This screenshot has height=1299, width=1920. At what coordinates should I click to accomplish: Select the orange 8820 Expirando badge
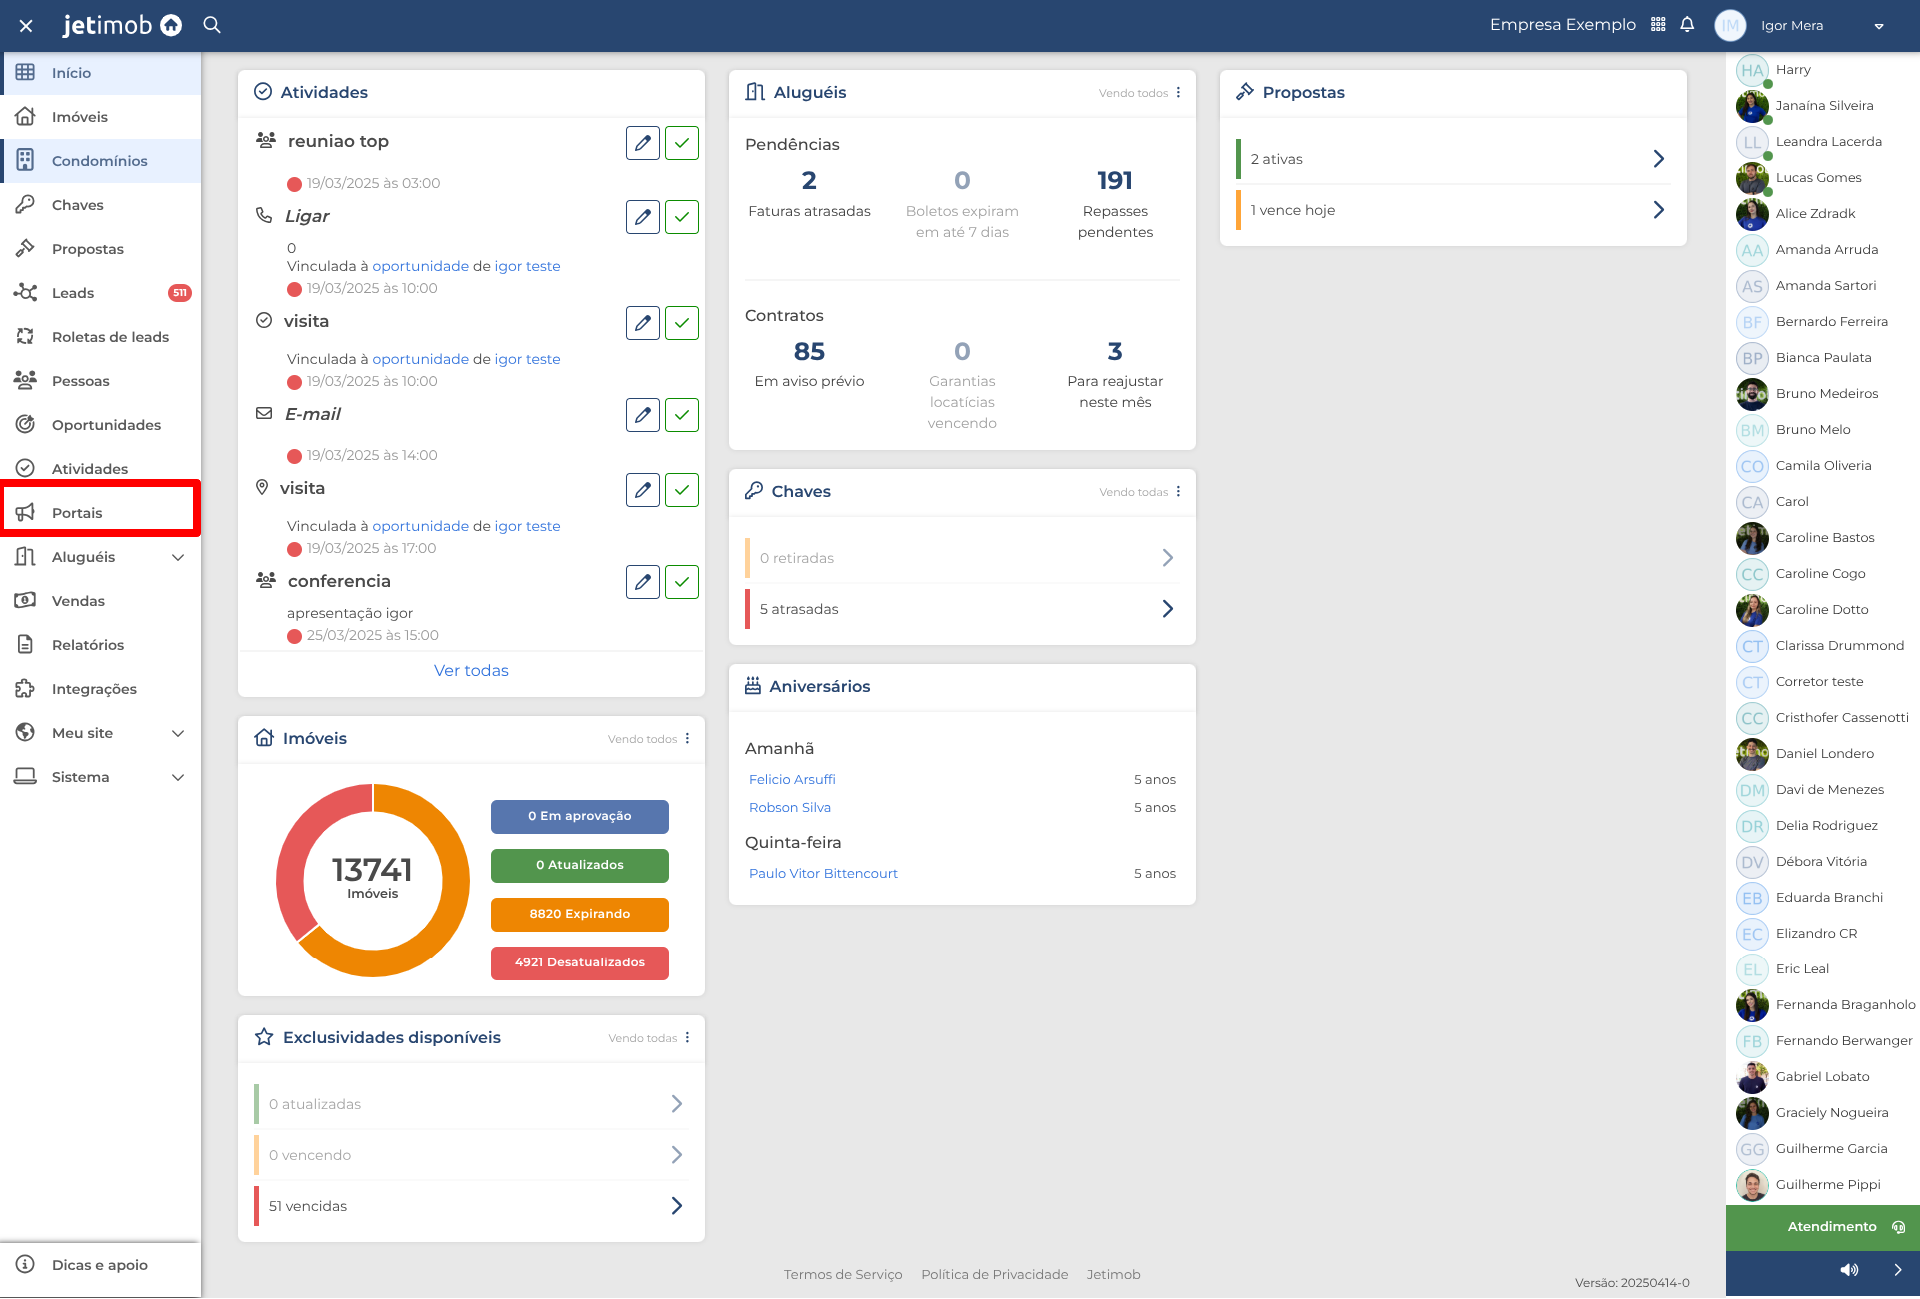coord(580,914)
